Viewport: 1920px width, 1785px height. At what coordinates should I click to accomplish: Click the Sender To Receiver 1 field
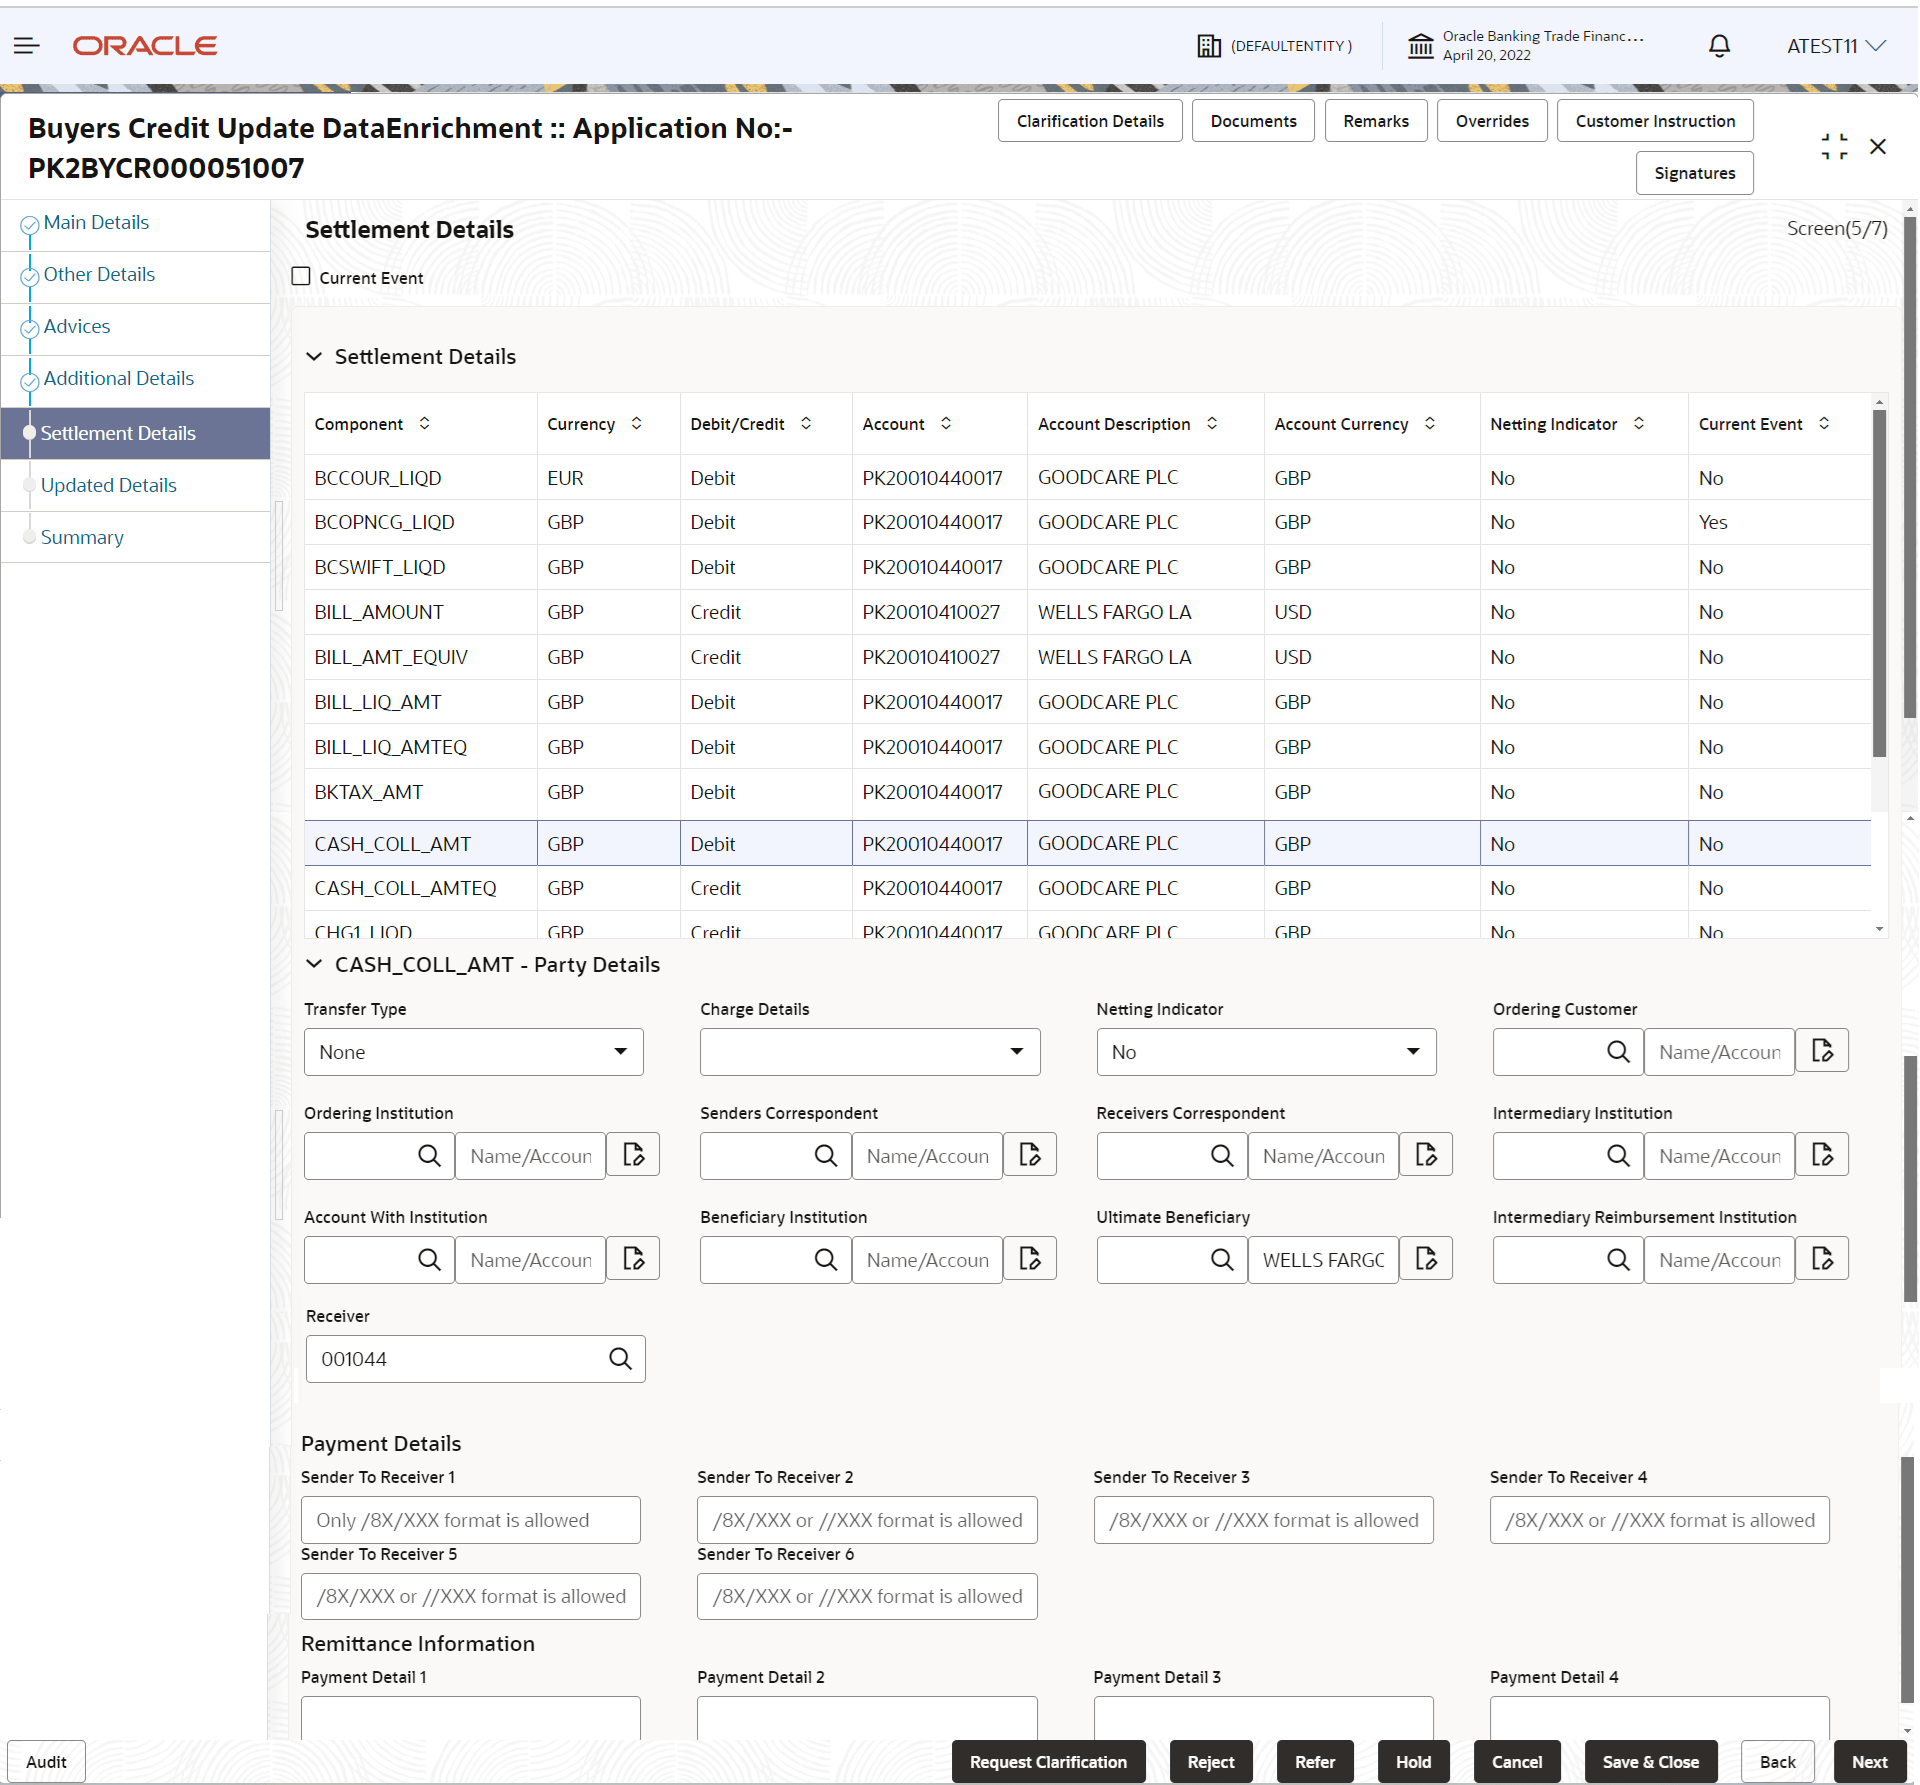[470, 1520]
